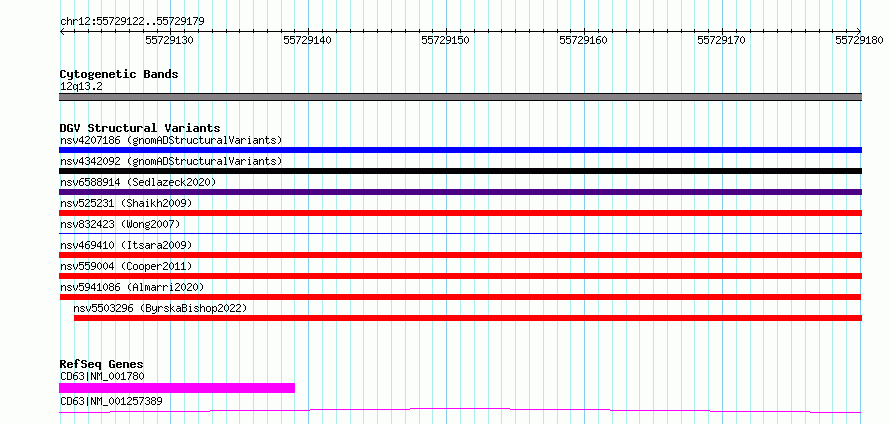Click ruler position 55729150
This screenshot has height=424, width=890.
click(x=446, y=40)
